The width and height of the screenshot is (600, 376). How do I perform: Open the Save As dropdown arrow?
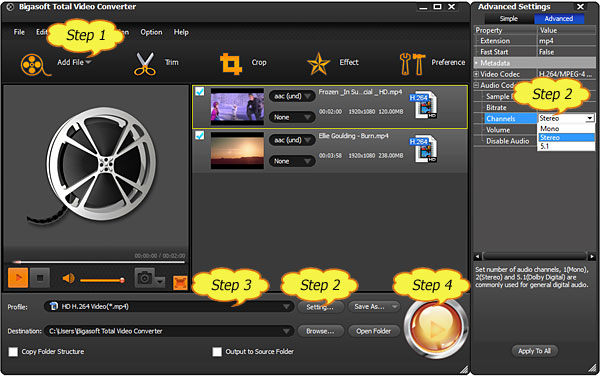[x=394, y=307]
